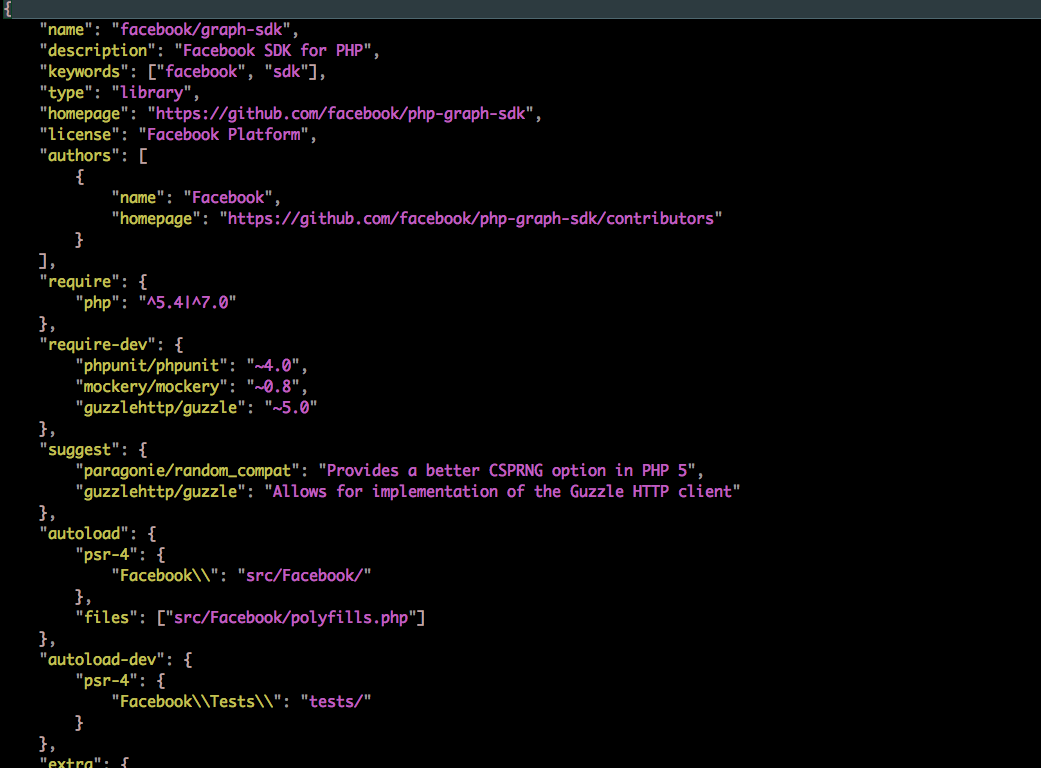This screenshot has height=768, width=1041.
Task: Click the "~4.0" version value
Action: (273, 366)
